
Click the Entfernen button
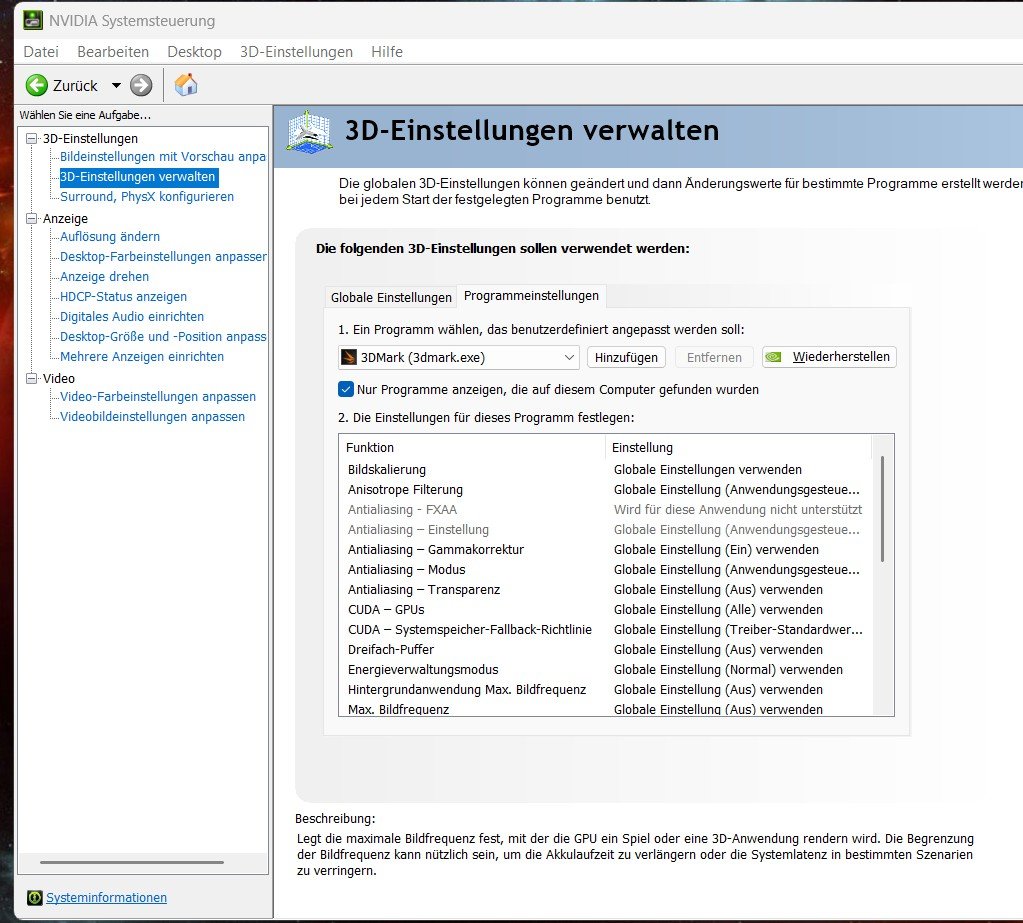point(714,357)
